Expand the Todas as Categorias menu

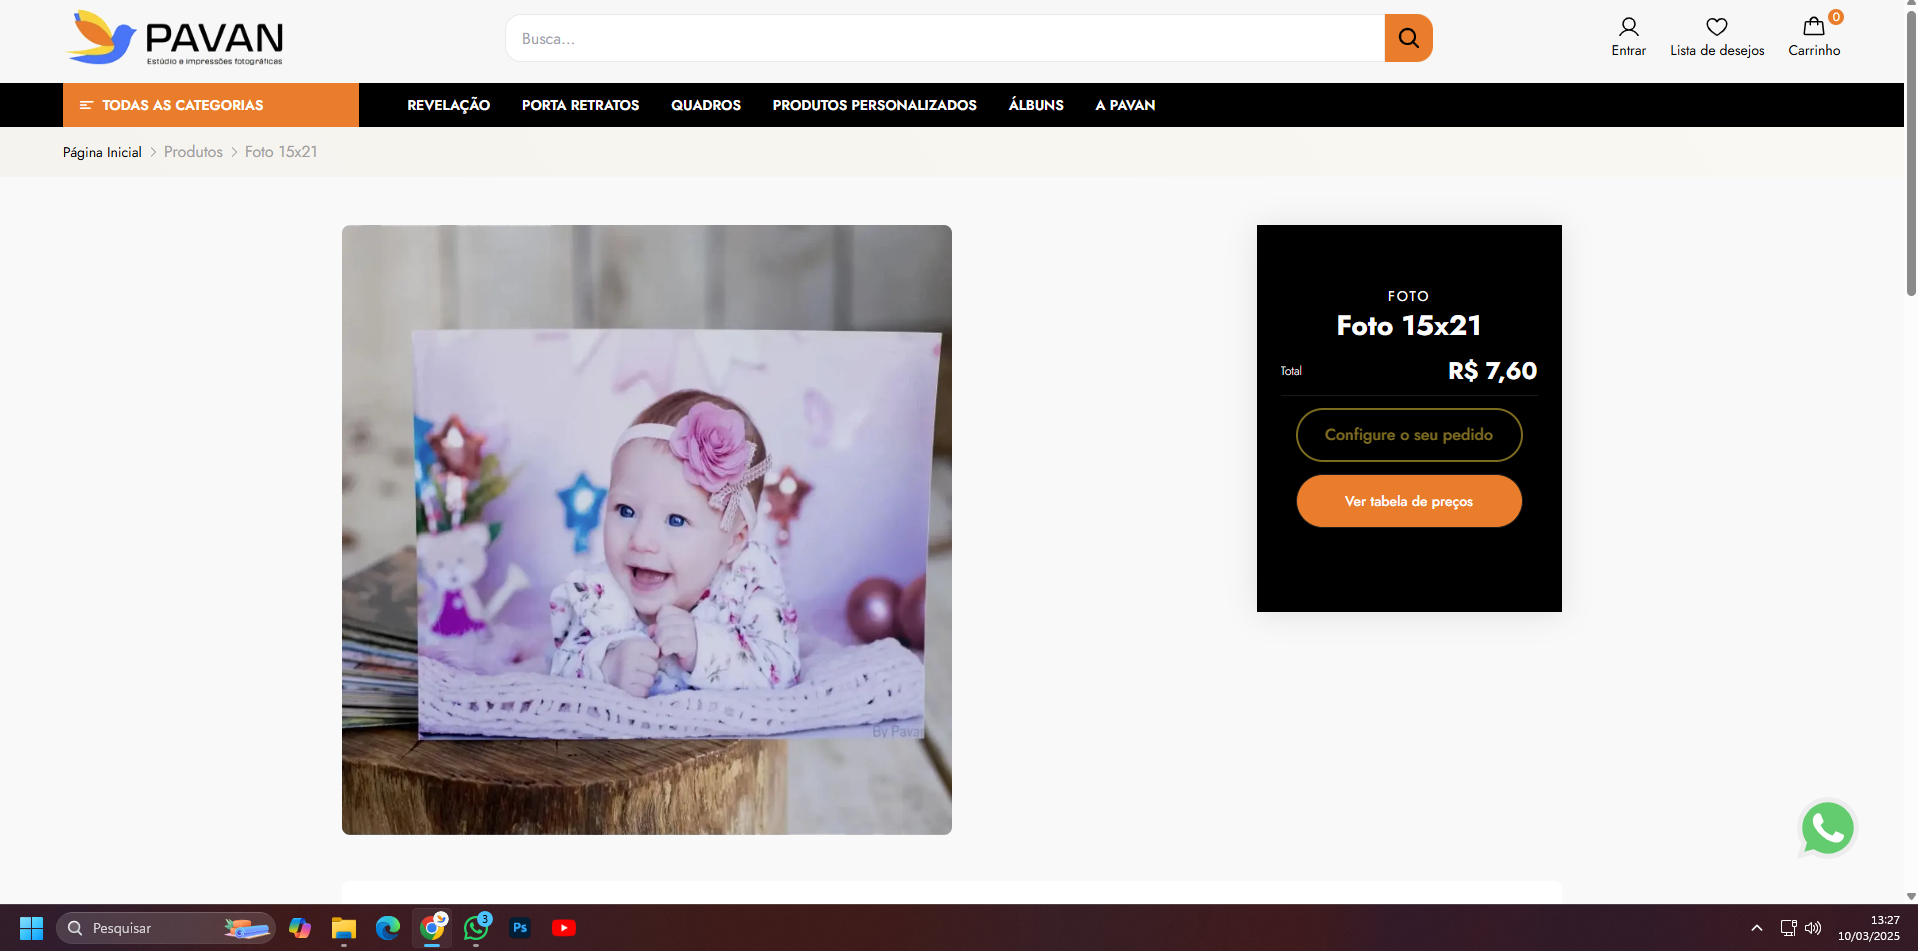coord(211,105)
